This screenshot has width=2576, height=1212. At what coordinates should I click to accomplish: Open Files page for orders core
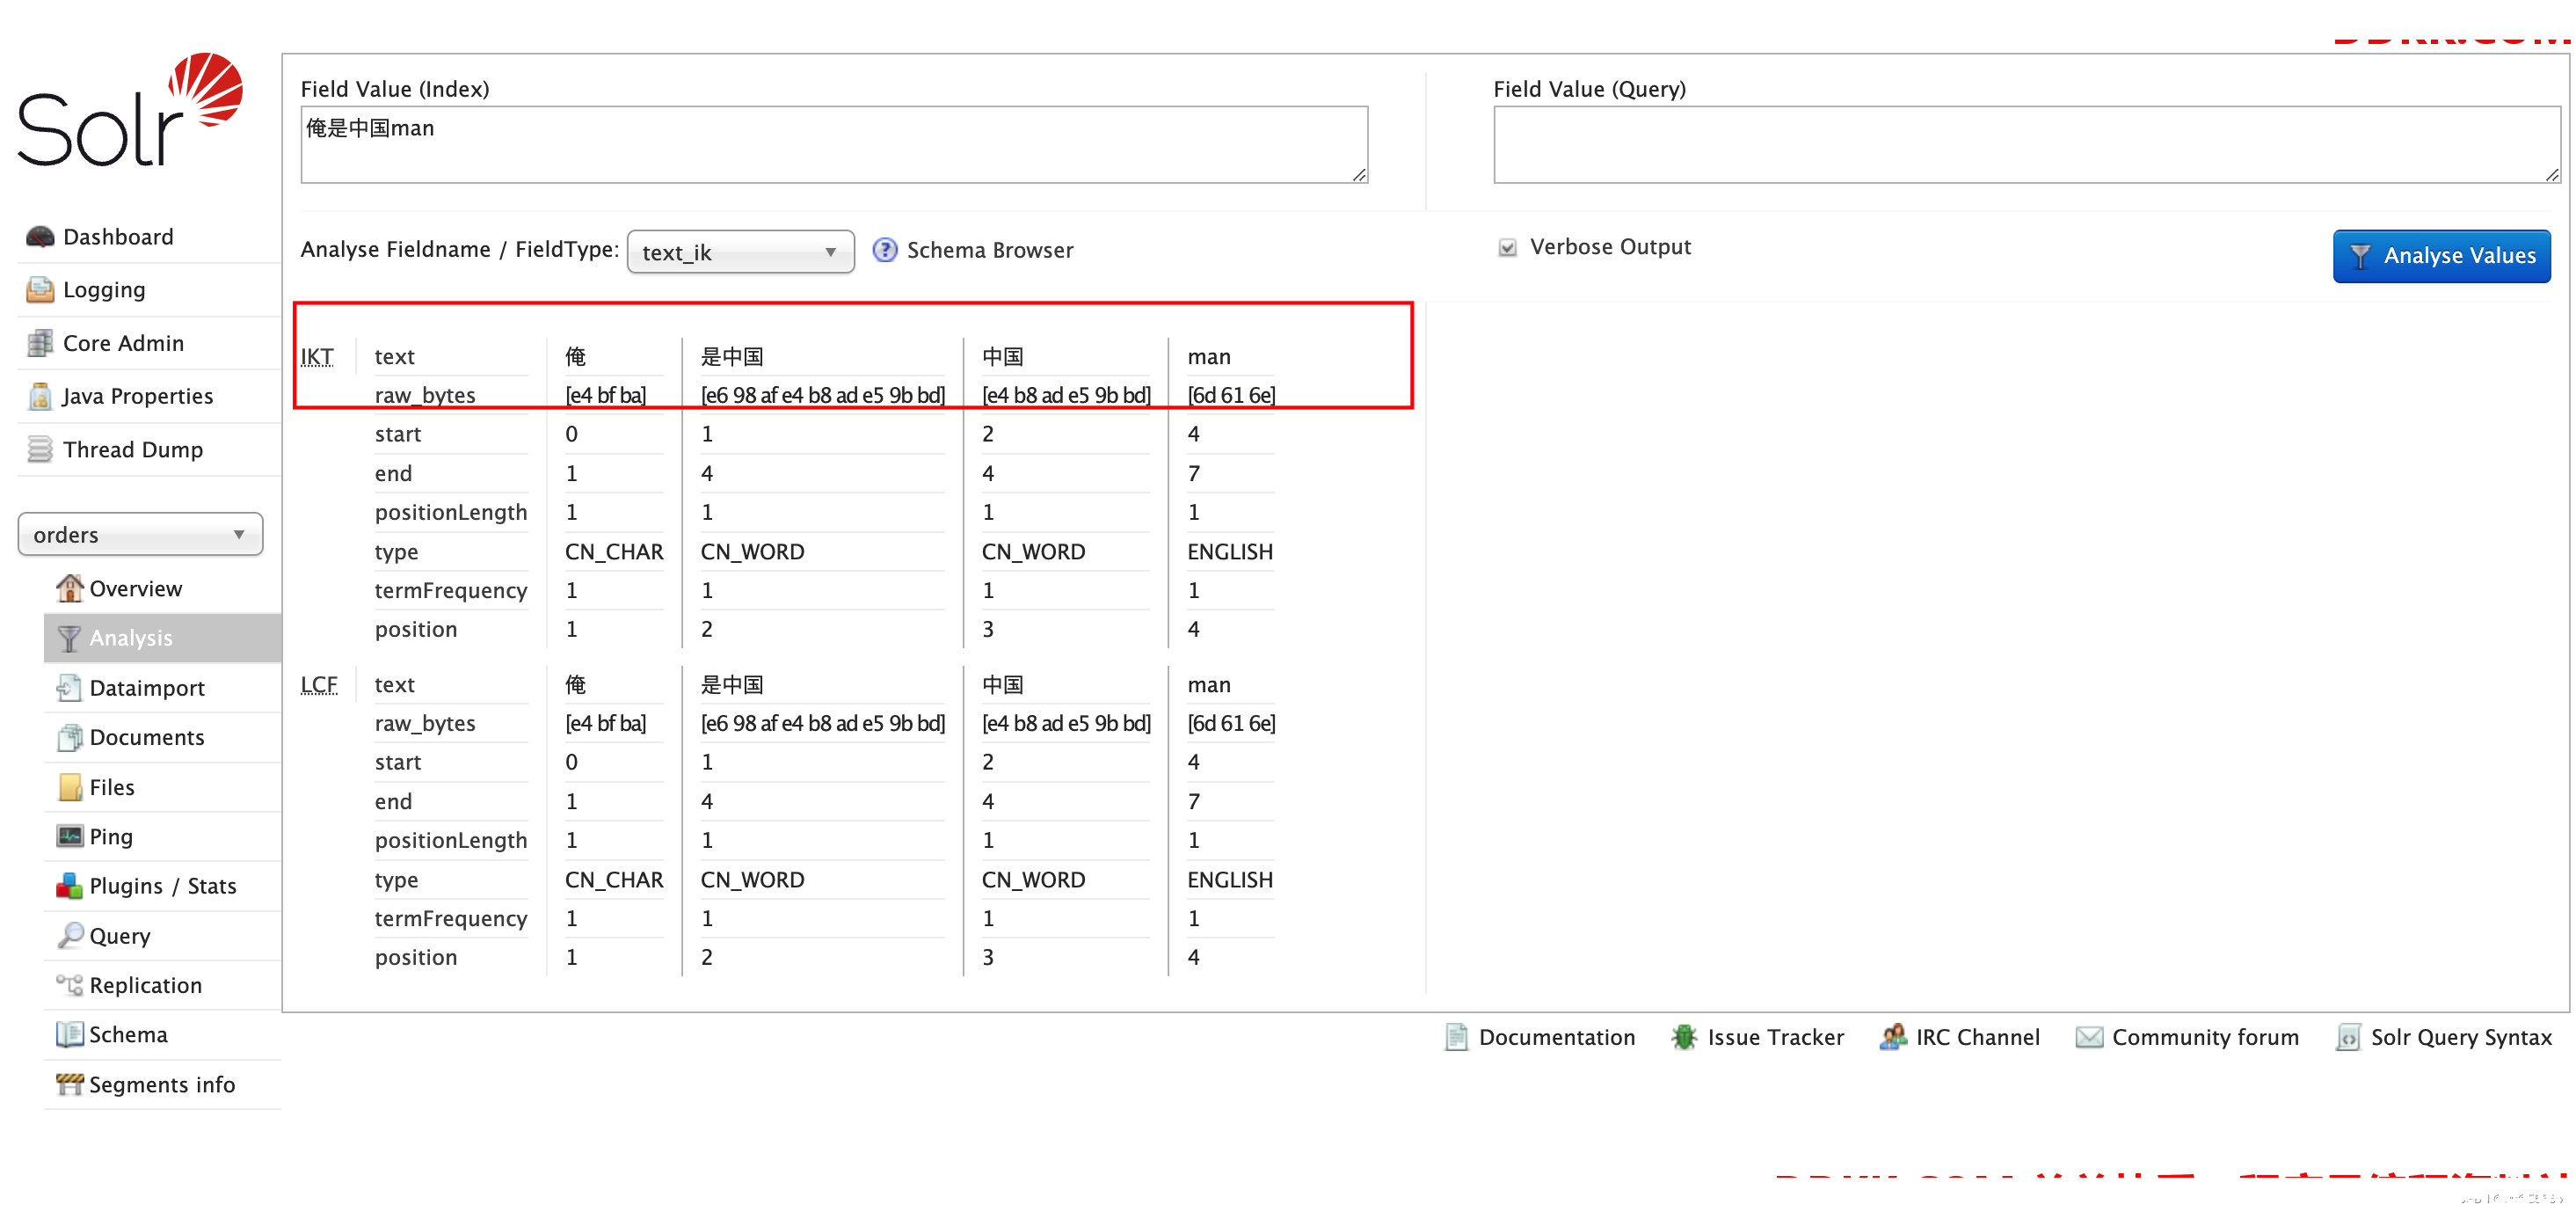tap(112, 787)
